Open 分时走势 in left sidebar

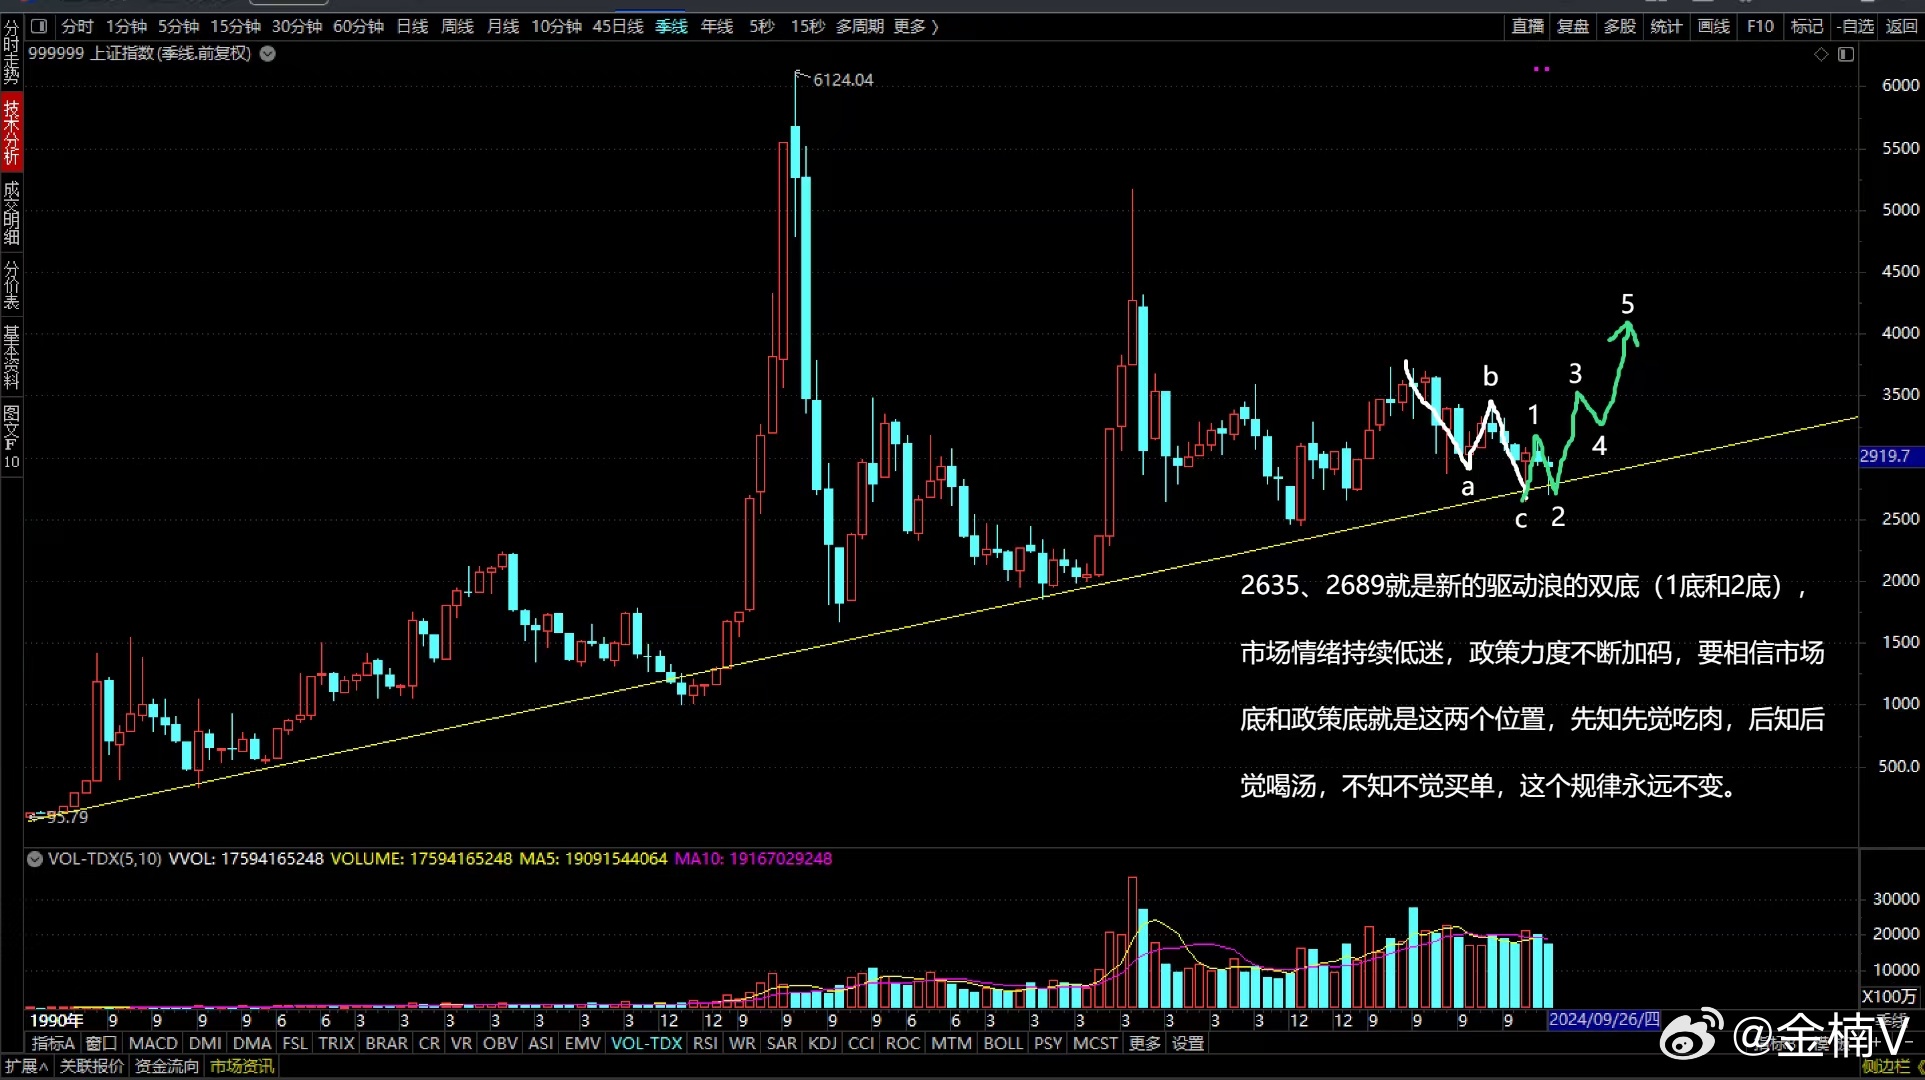[11, 52]
